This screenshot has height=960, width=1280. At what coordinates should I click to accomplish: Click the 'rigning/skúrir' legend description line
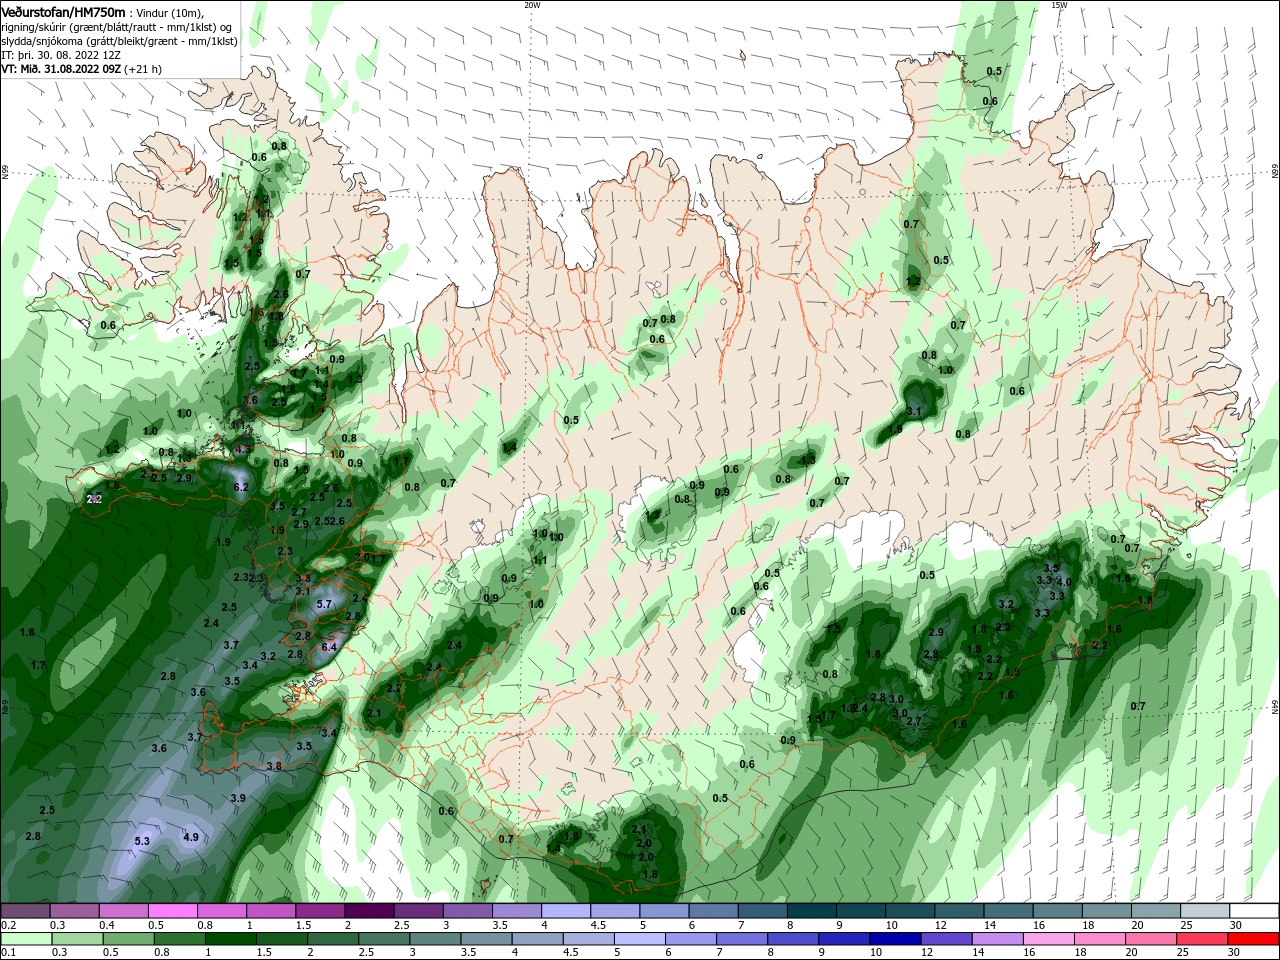[x=117, y=27]
